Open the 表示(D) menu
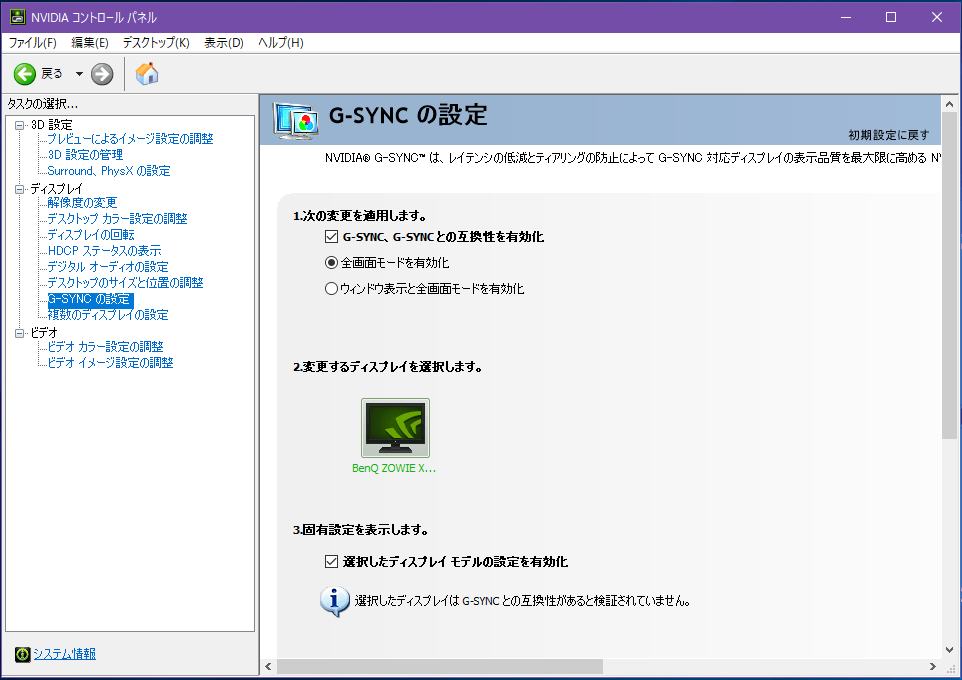 point(224,42)
